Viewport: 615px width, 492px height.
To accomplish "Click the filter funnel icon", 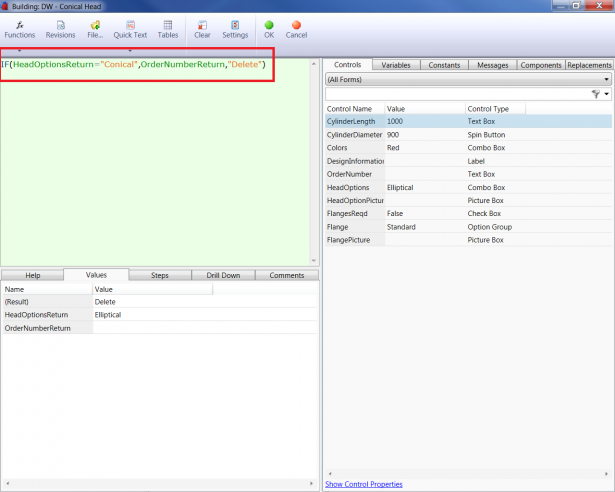I will click(596, 94).
